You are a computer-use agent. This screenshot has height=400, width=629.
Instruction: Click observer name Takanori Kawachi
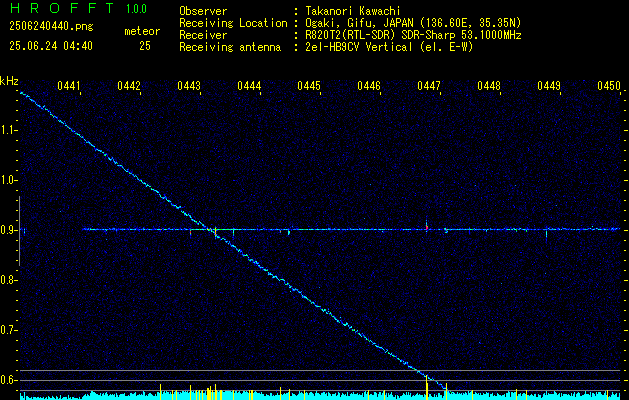coord(352,11)
